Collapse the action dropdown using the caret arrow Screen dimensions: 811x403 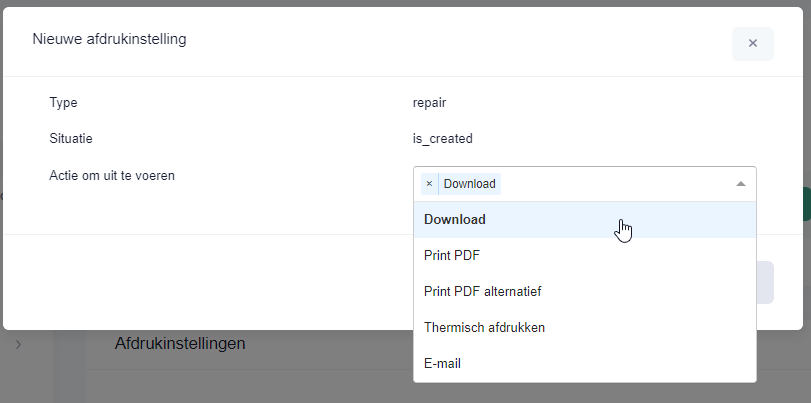pyautogui.click(x=741, y=184)
